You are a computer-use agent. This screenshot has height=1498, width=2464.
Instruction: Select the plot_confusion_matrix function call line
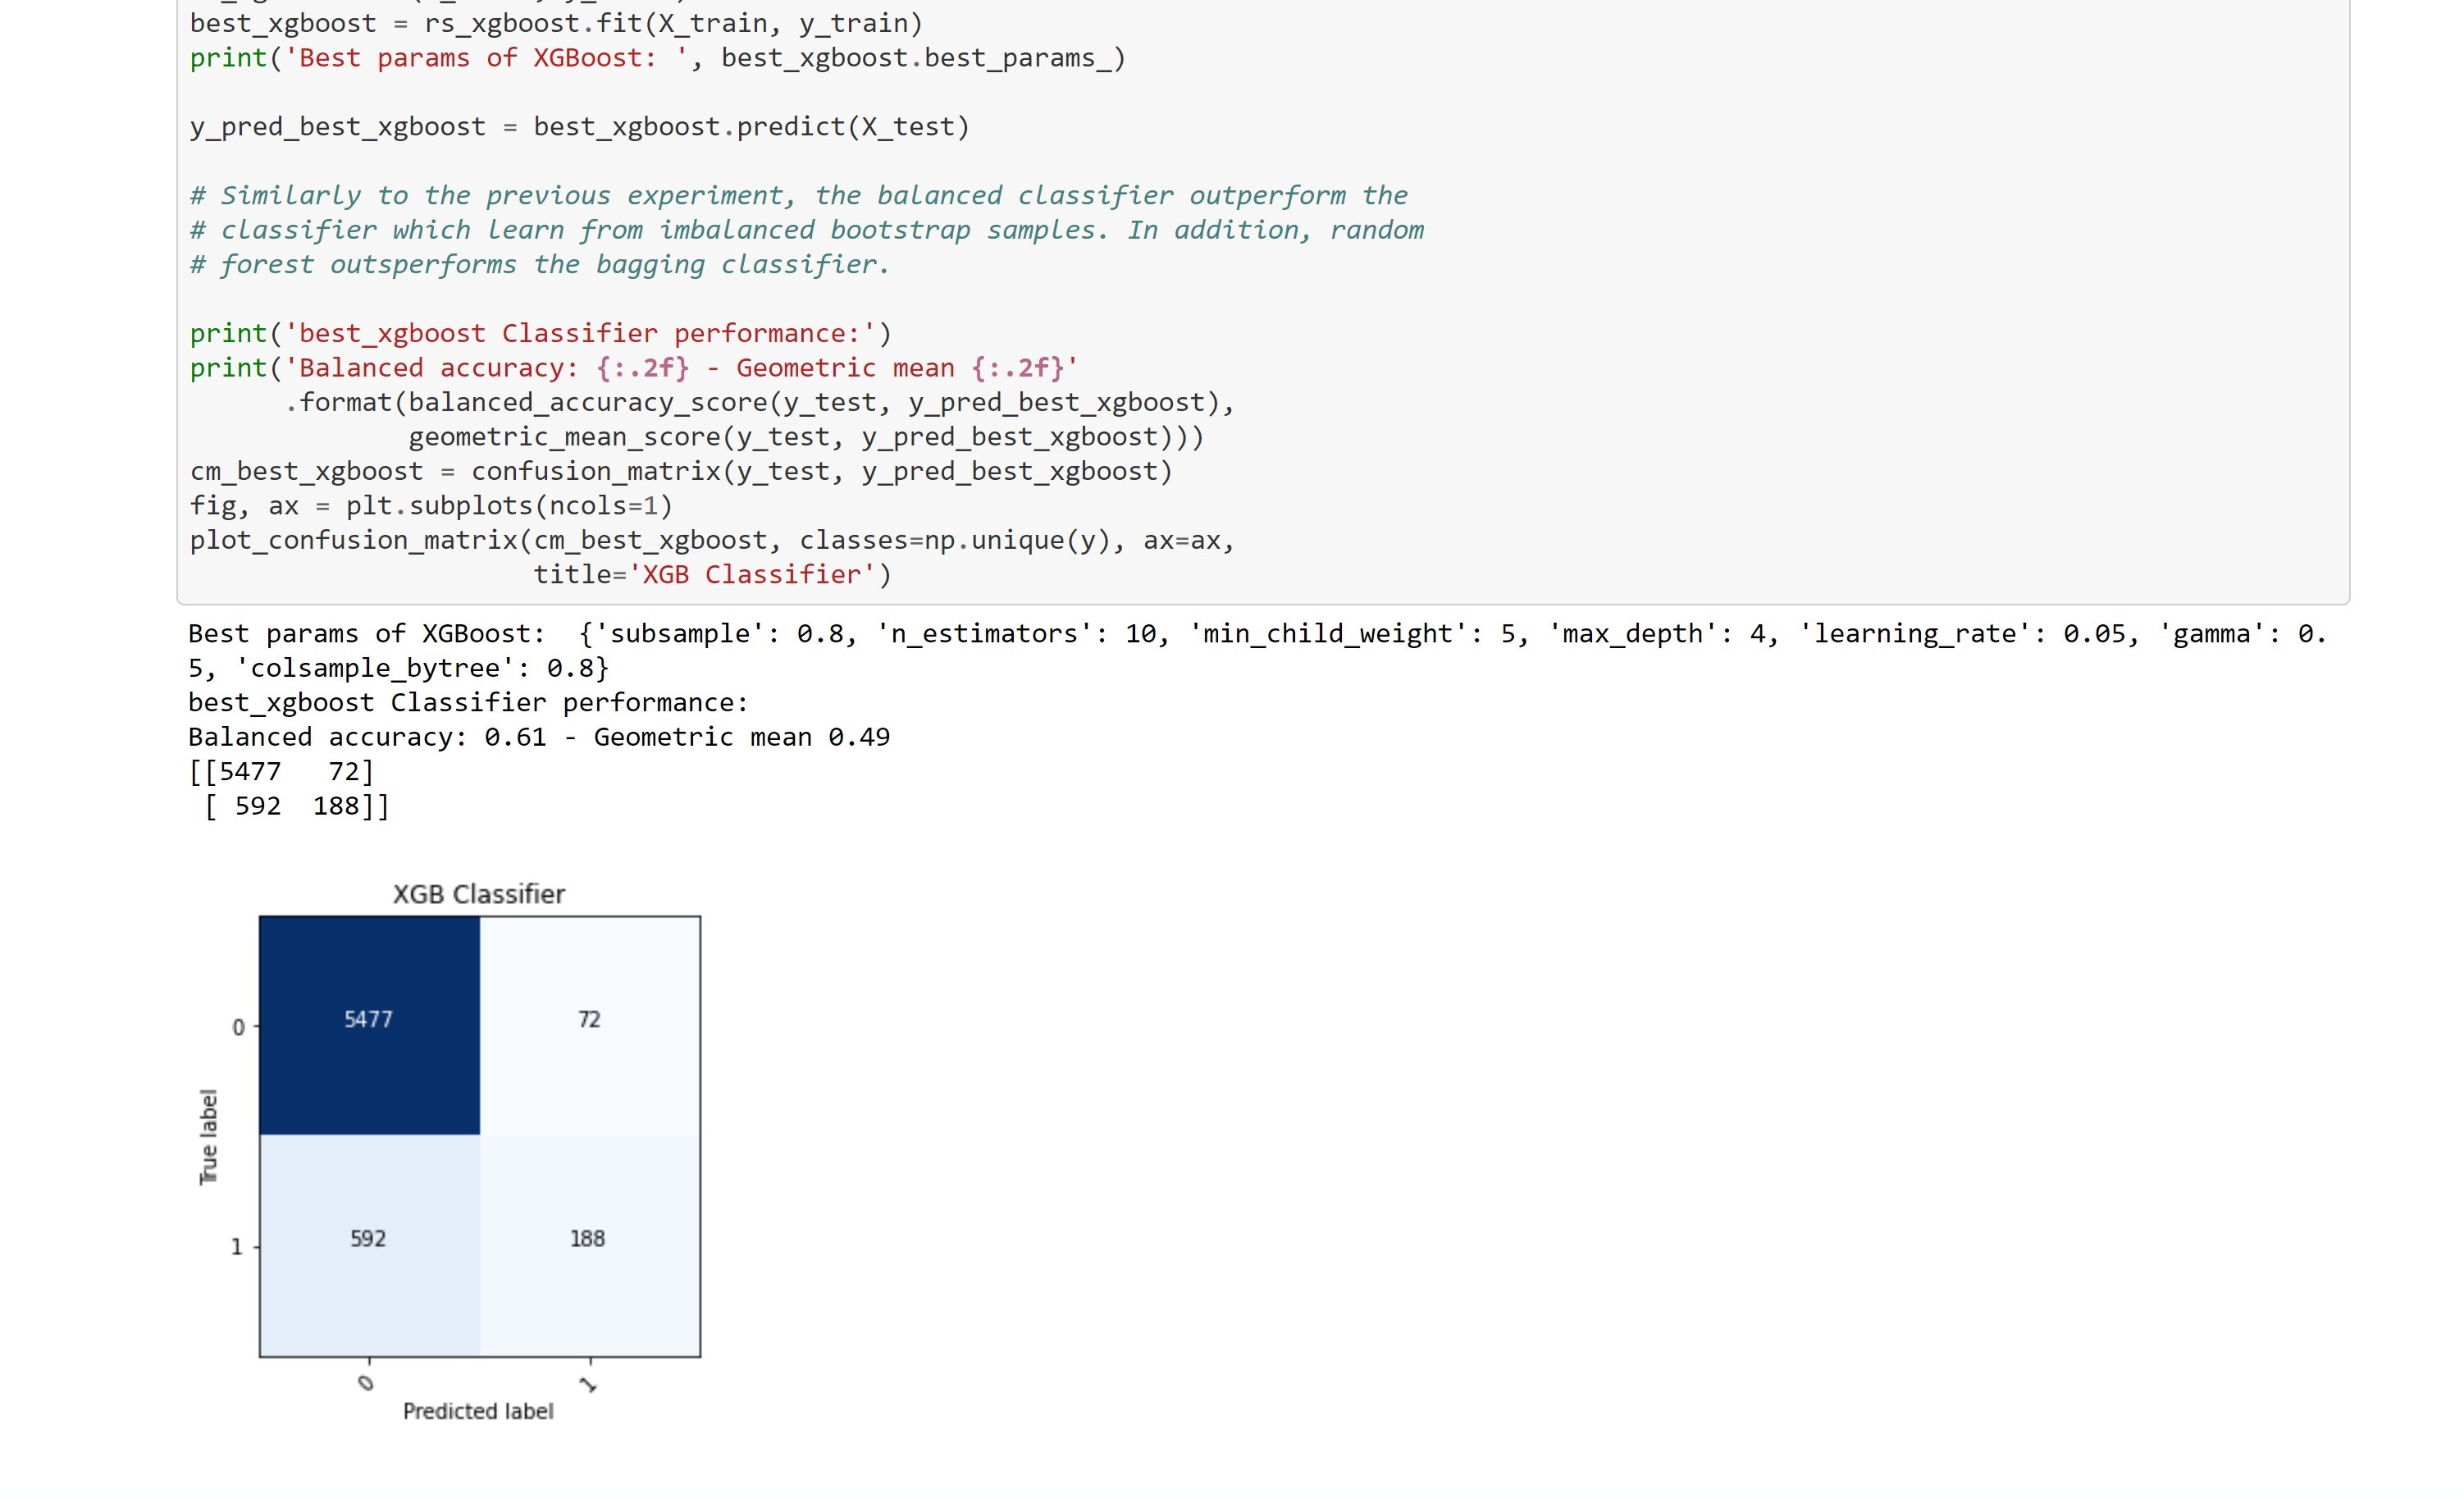click(712, 540)
